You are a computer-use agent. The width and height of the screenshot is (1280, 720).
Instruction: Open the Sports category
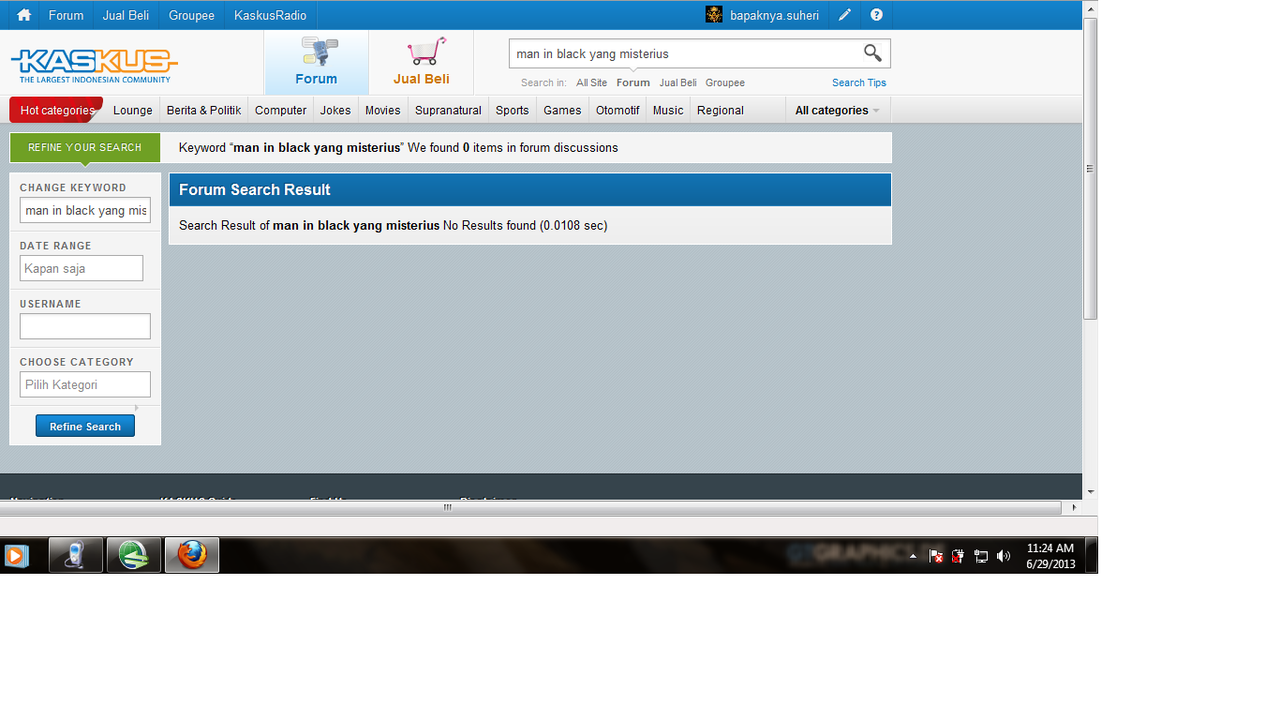click(x=512, y=110)
